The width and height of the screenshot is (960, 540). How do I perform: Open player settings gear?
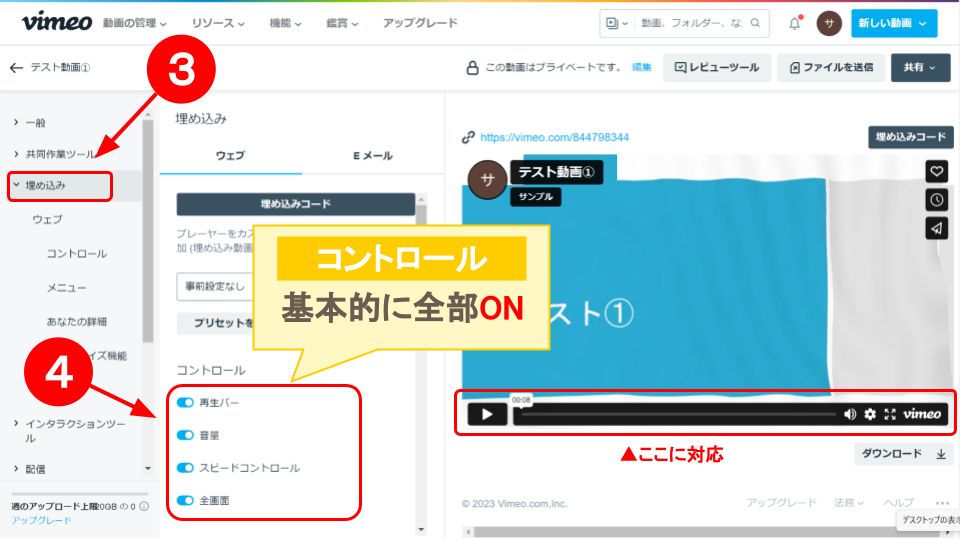(x=870, y=414)
